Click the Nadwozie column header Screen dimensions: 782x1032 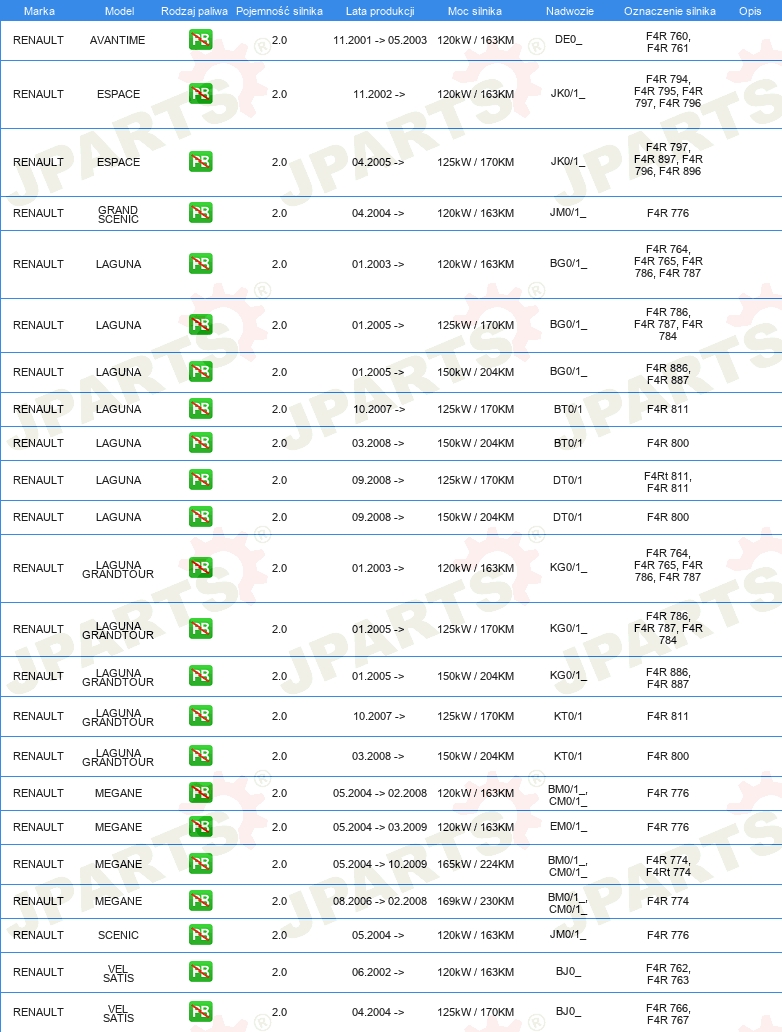(x=569, y=11)
